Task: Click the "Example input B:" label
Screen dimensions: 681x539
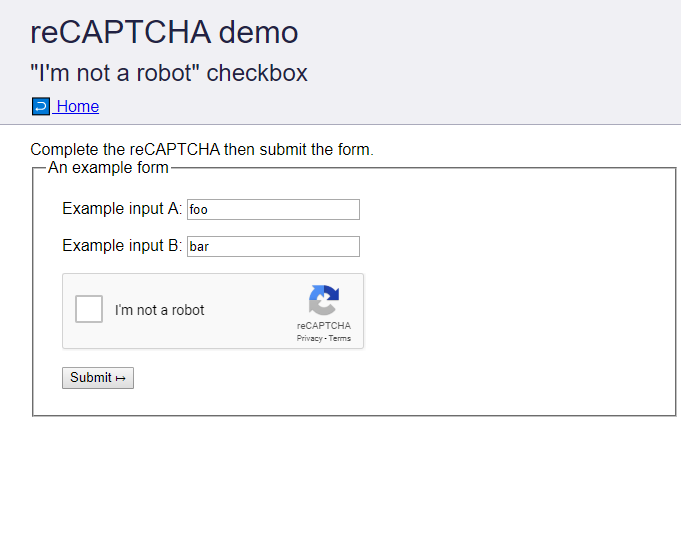Action: (x=122, y=246)
